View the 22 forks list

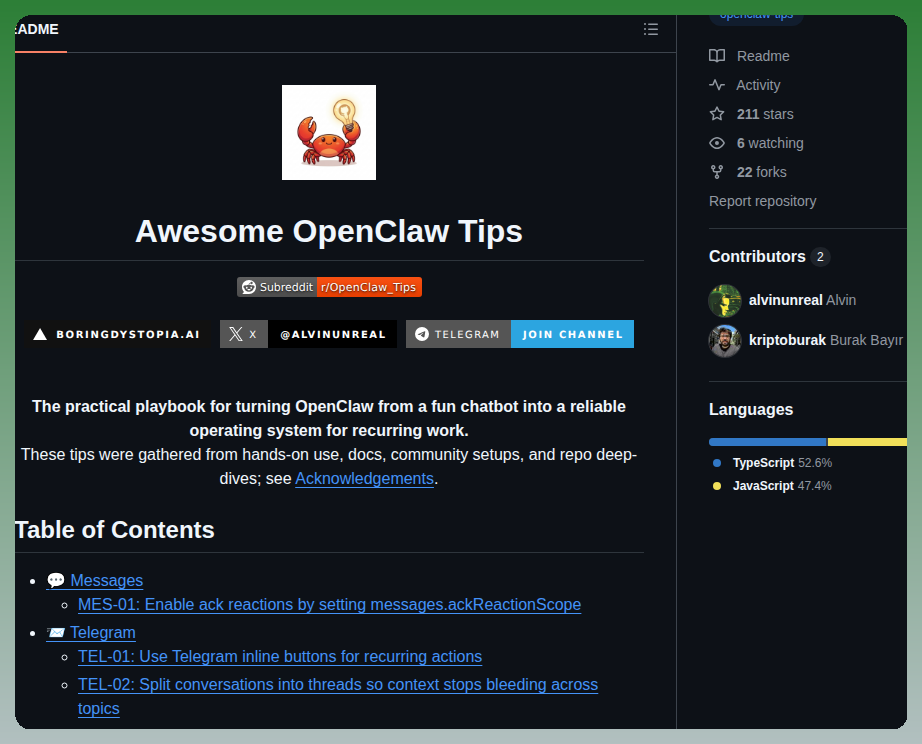761,172
